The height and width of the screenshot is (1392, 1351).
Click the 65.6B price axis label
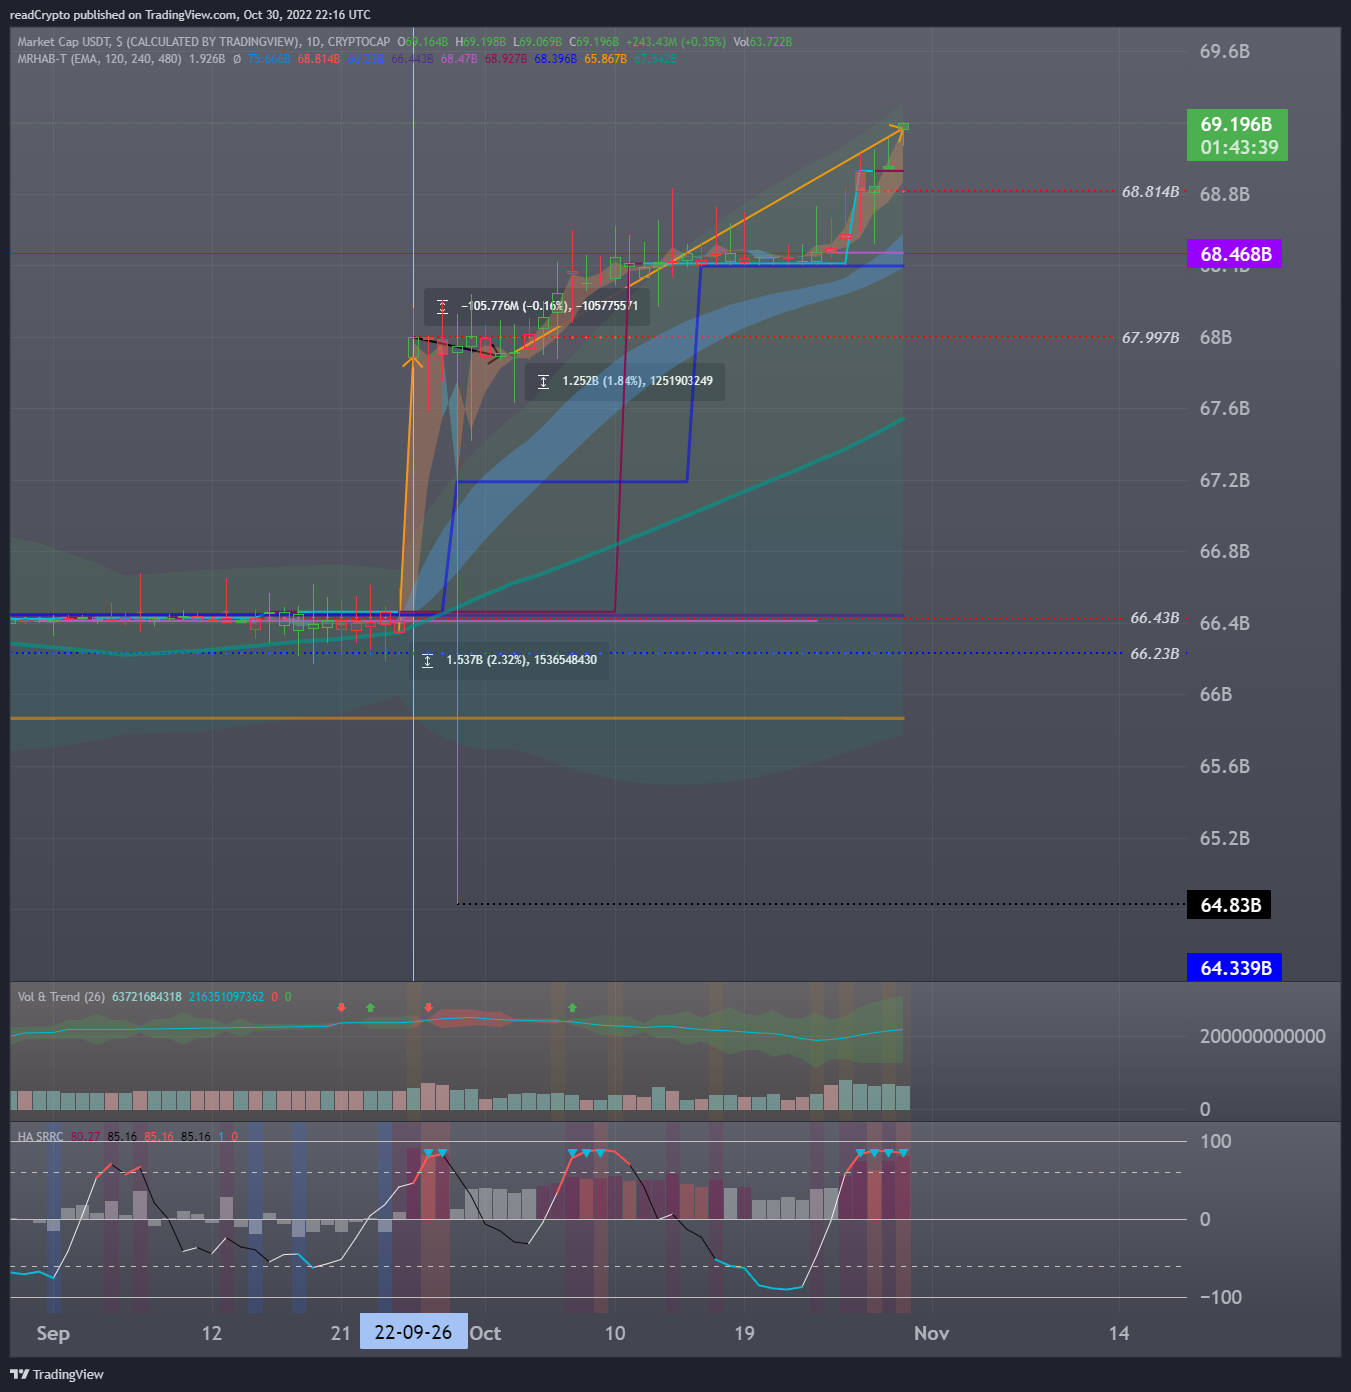tap(1225, 766)
